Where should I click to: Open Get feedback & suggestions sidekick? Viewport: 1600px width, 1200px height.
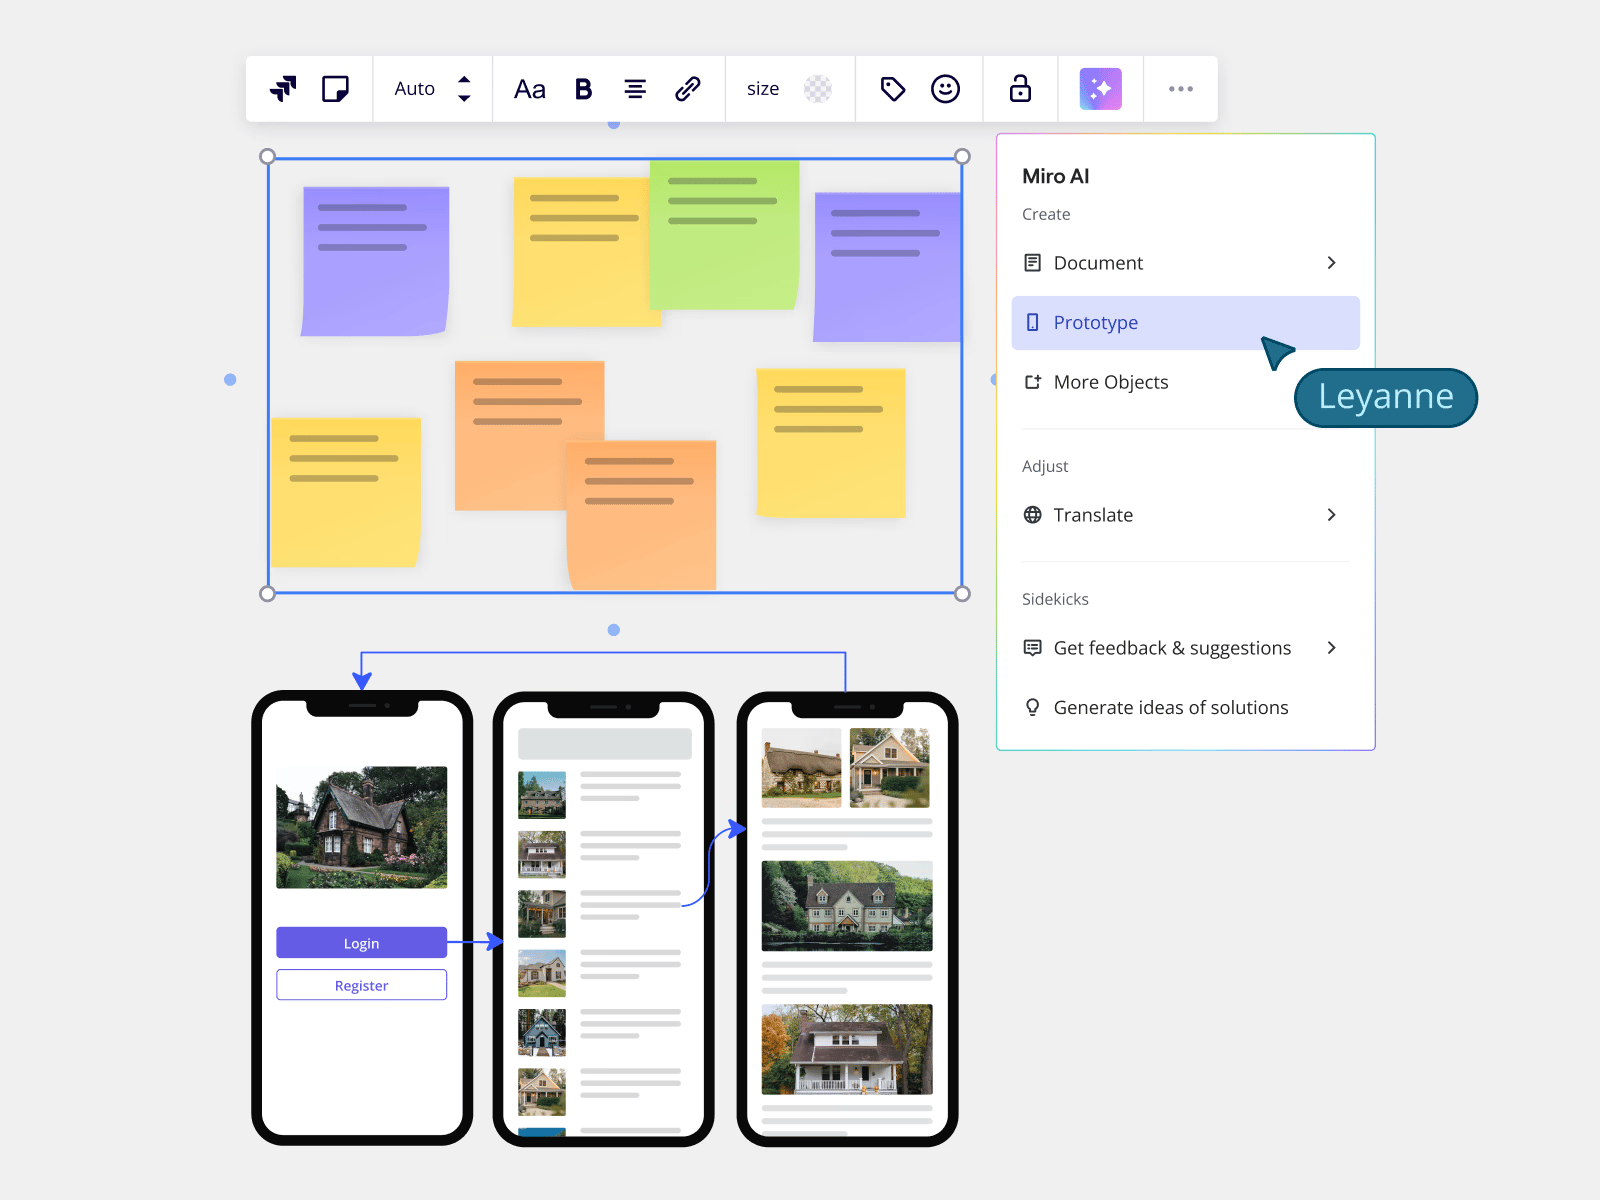coord(1186,648)
